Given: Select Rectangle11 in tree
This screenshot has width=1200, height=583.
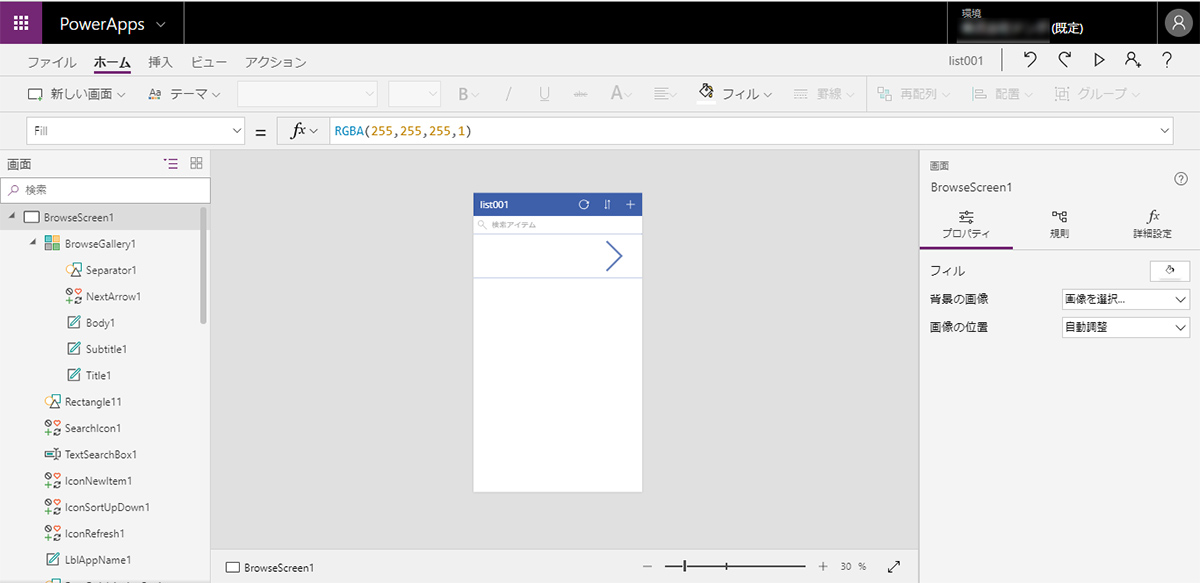Looking at the screenshot, I should click(x=93, y=402).
